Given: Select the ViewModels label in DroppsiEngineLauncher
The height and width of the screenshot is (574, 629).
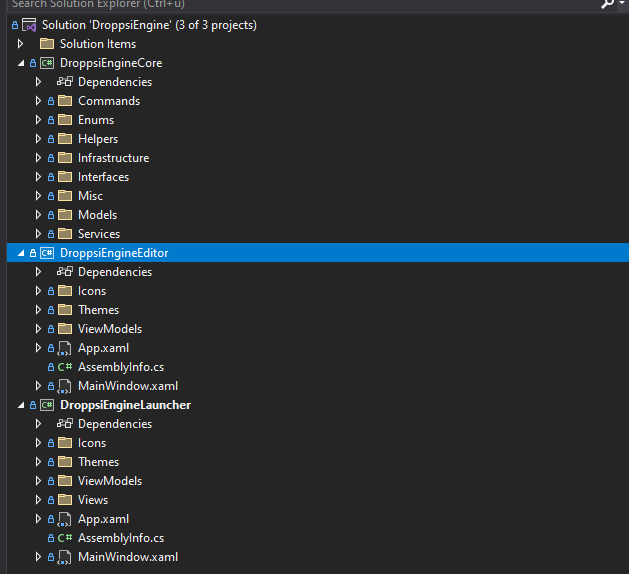Looking at the screenshot, I should (110, 481).
